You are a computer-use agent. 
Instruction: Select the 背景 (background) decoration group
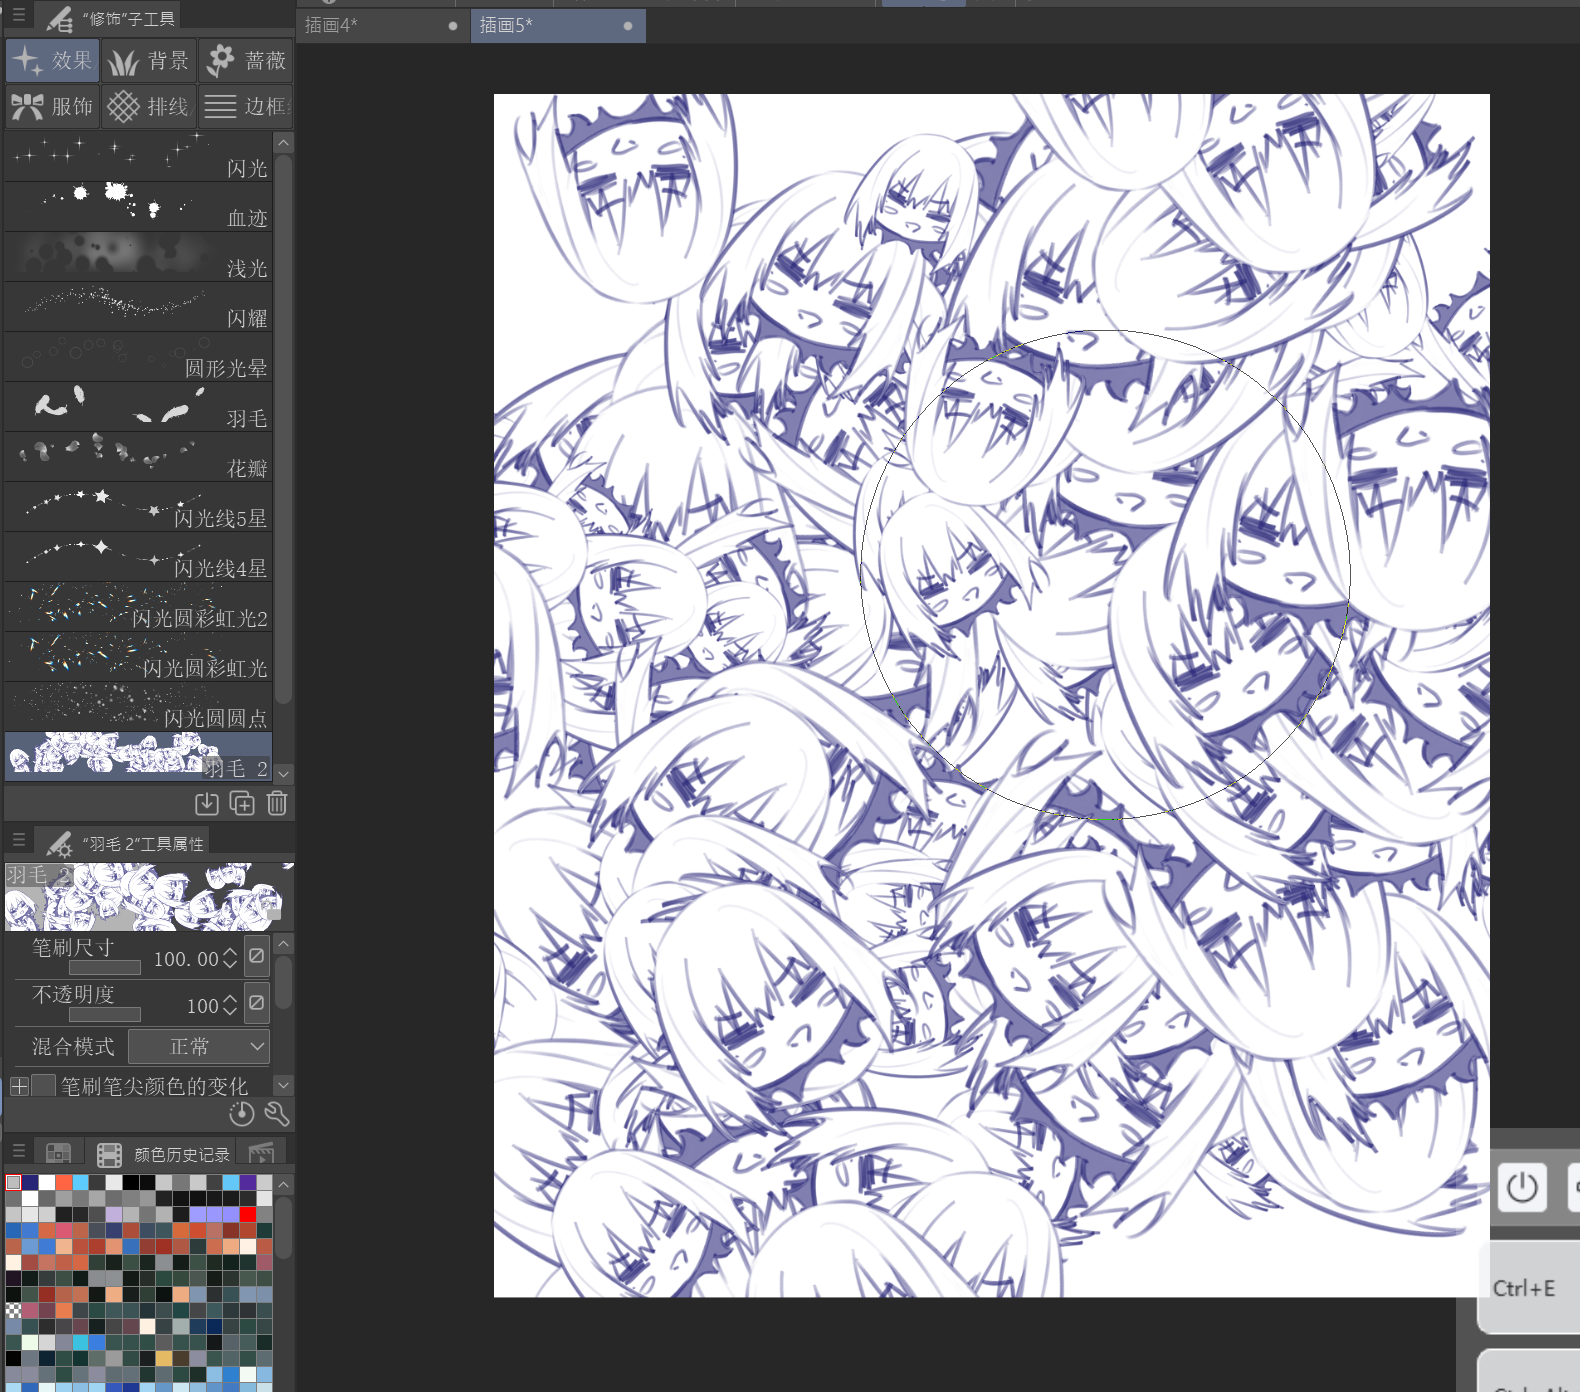148,61
